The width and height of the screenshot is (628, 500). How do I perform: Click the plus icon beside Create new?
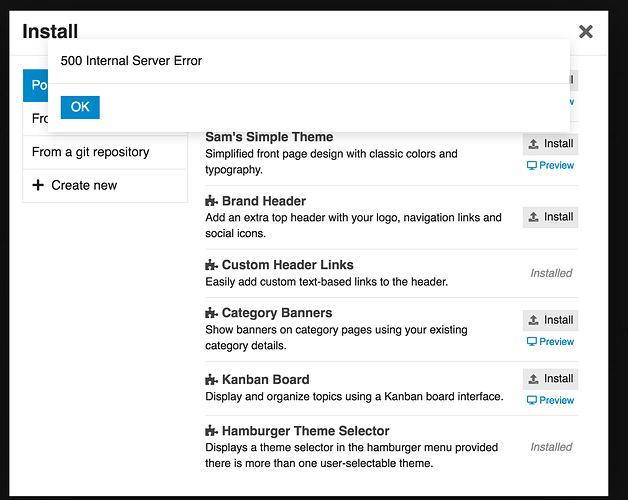[x=38, y=185]
